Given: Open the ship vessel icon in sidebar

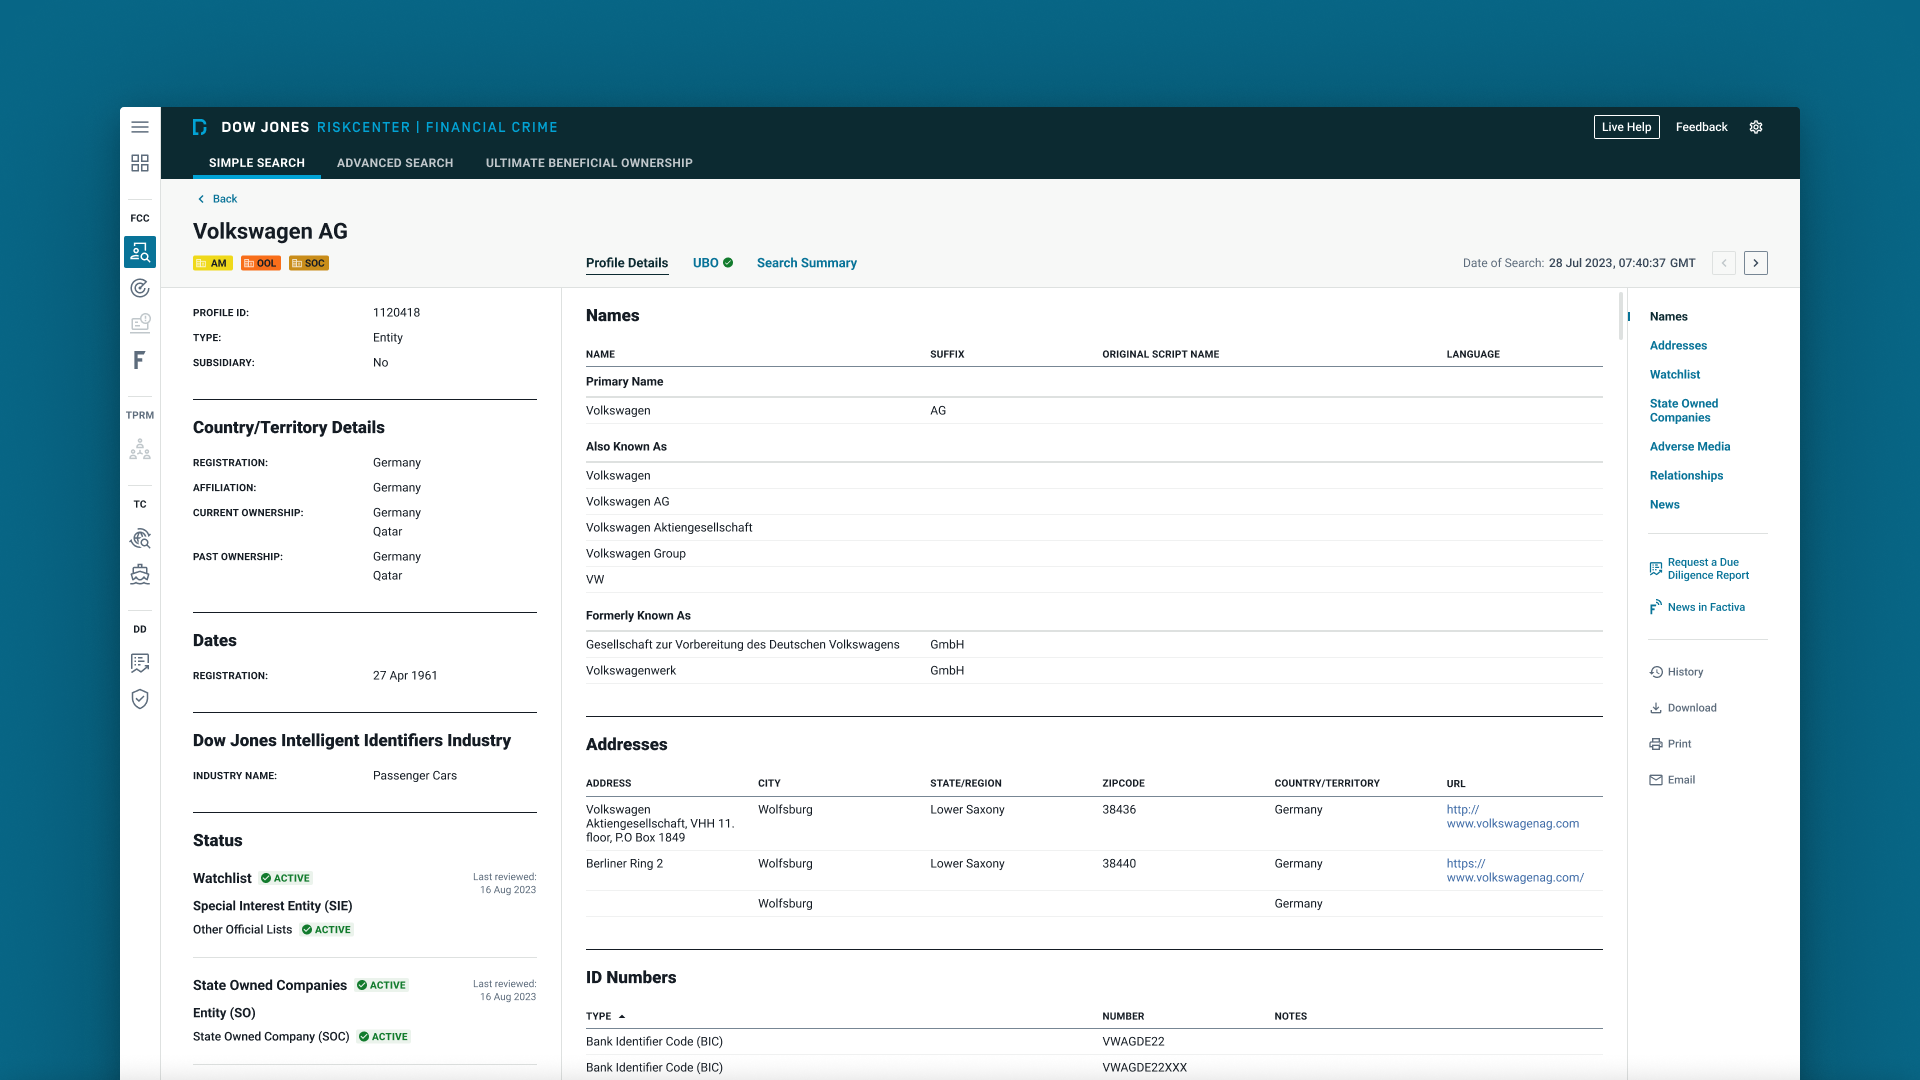Looking at the screenshot, I should (x=140, y=574).
